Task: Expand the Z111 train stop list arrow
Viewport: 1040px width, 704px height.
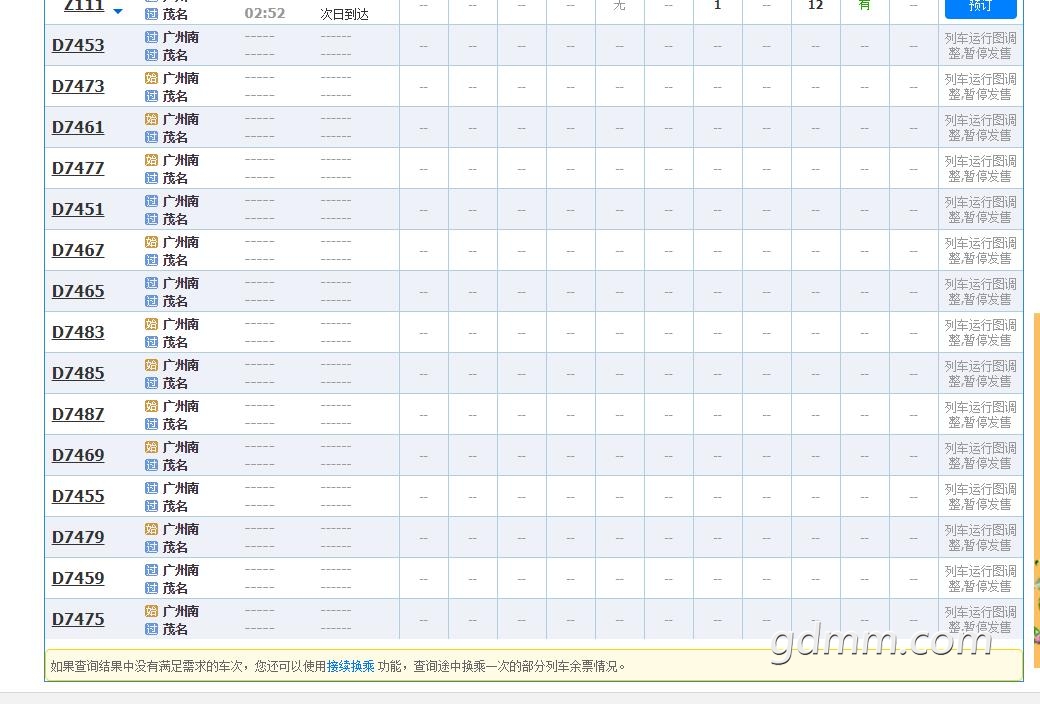Action: (x=118, y=11)
